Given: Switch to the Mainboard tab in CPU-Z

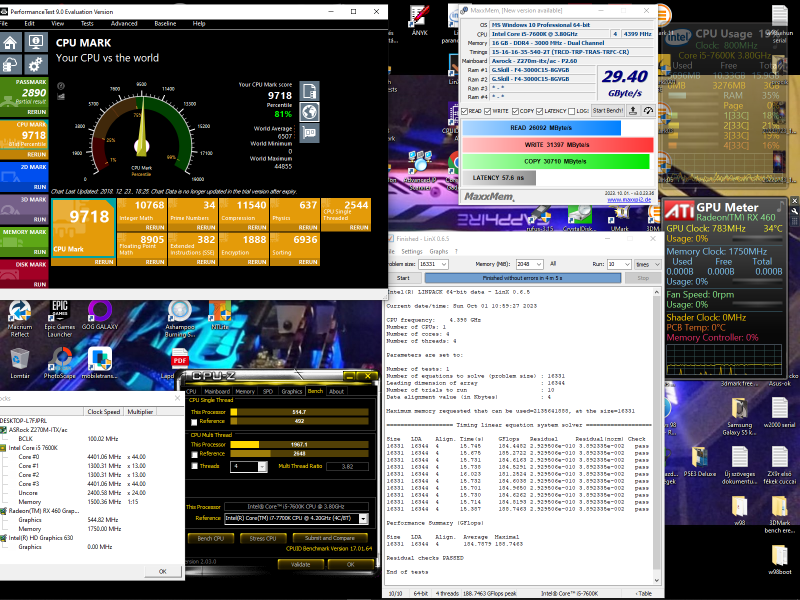Looking at the screenshot, I should pyautogui.click(x=217, y=391).
